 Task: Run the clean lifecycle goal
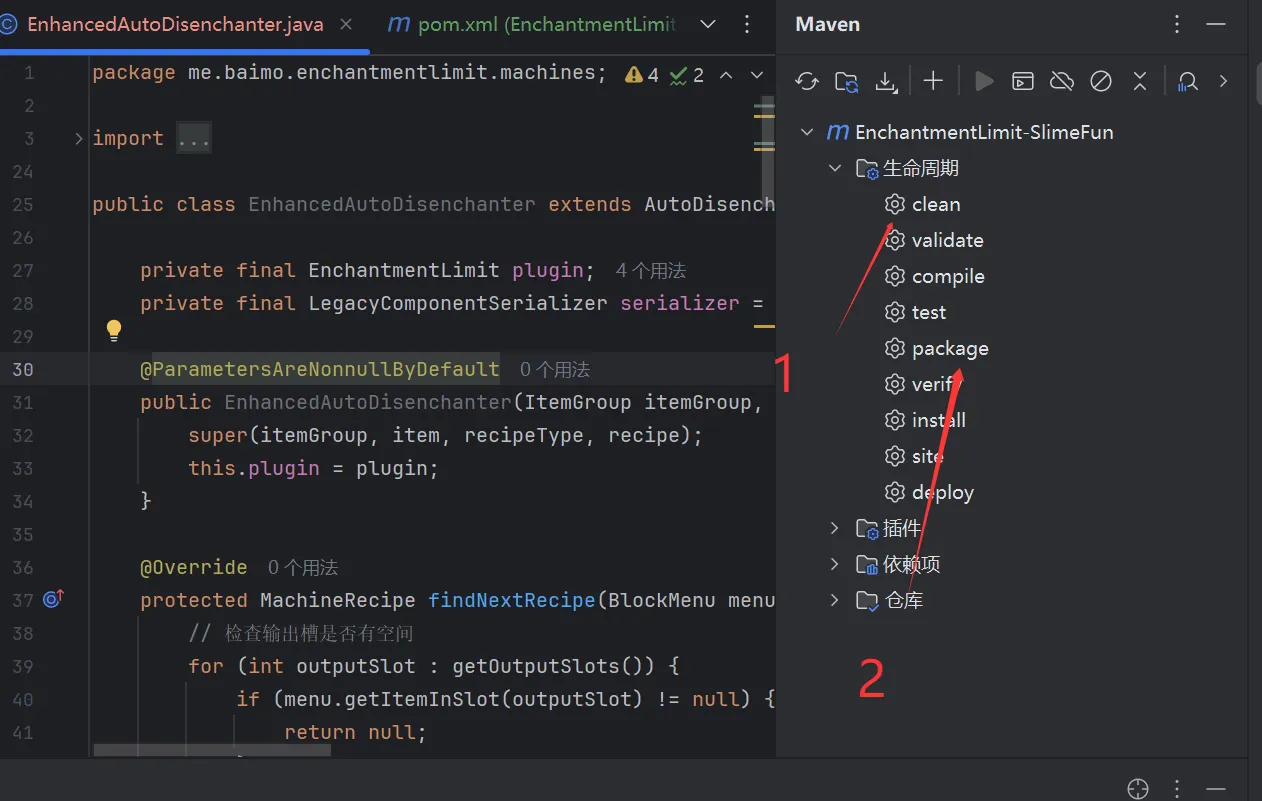click(x=935, y=204)
